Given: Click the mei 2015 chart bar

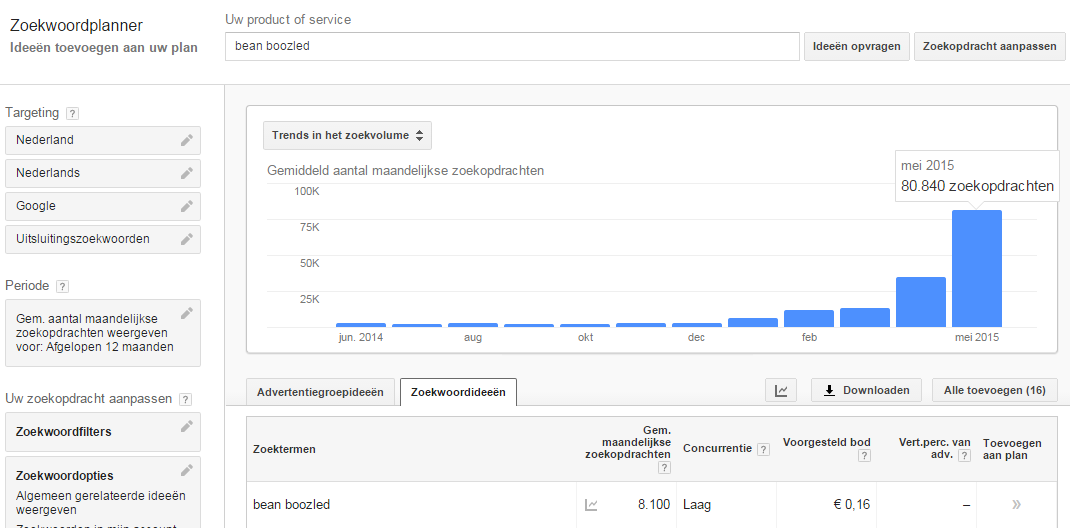Looking at the screenshot, I should tap(977, 269).
